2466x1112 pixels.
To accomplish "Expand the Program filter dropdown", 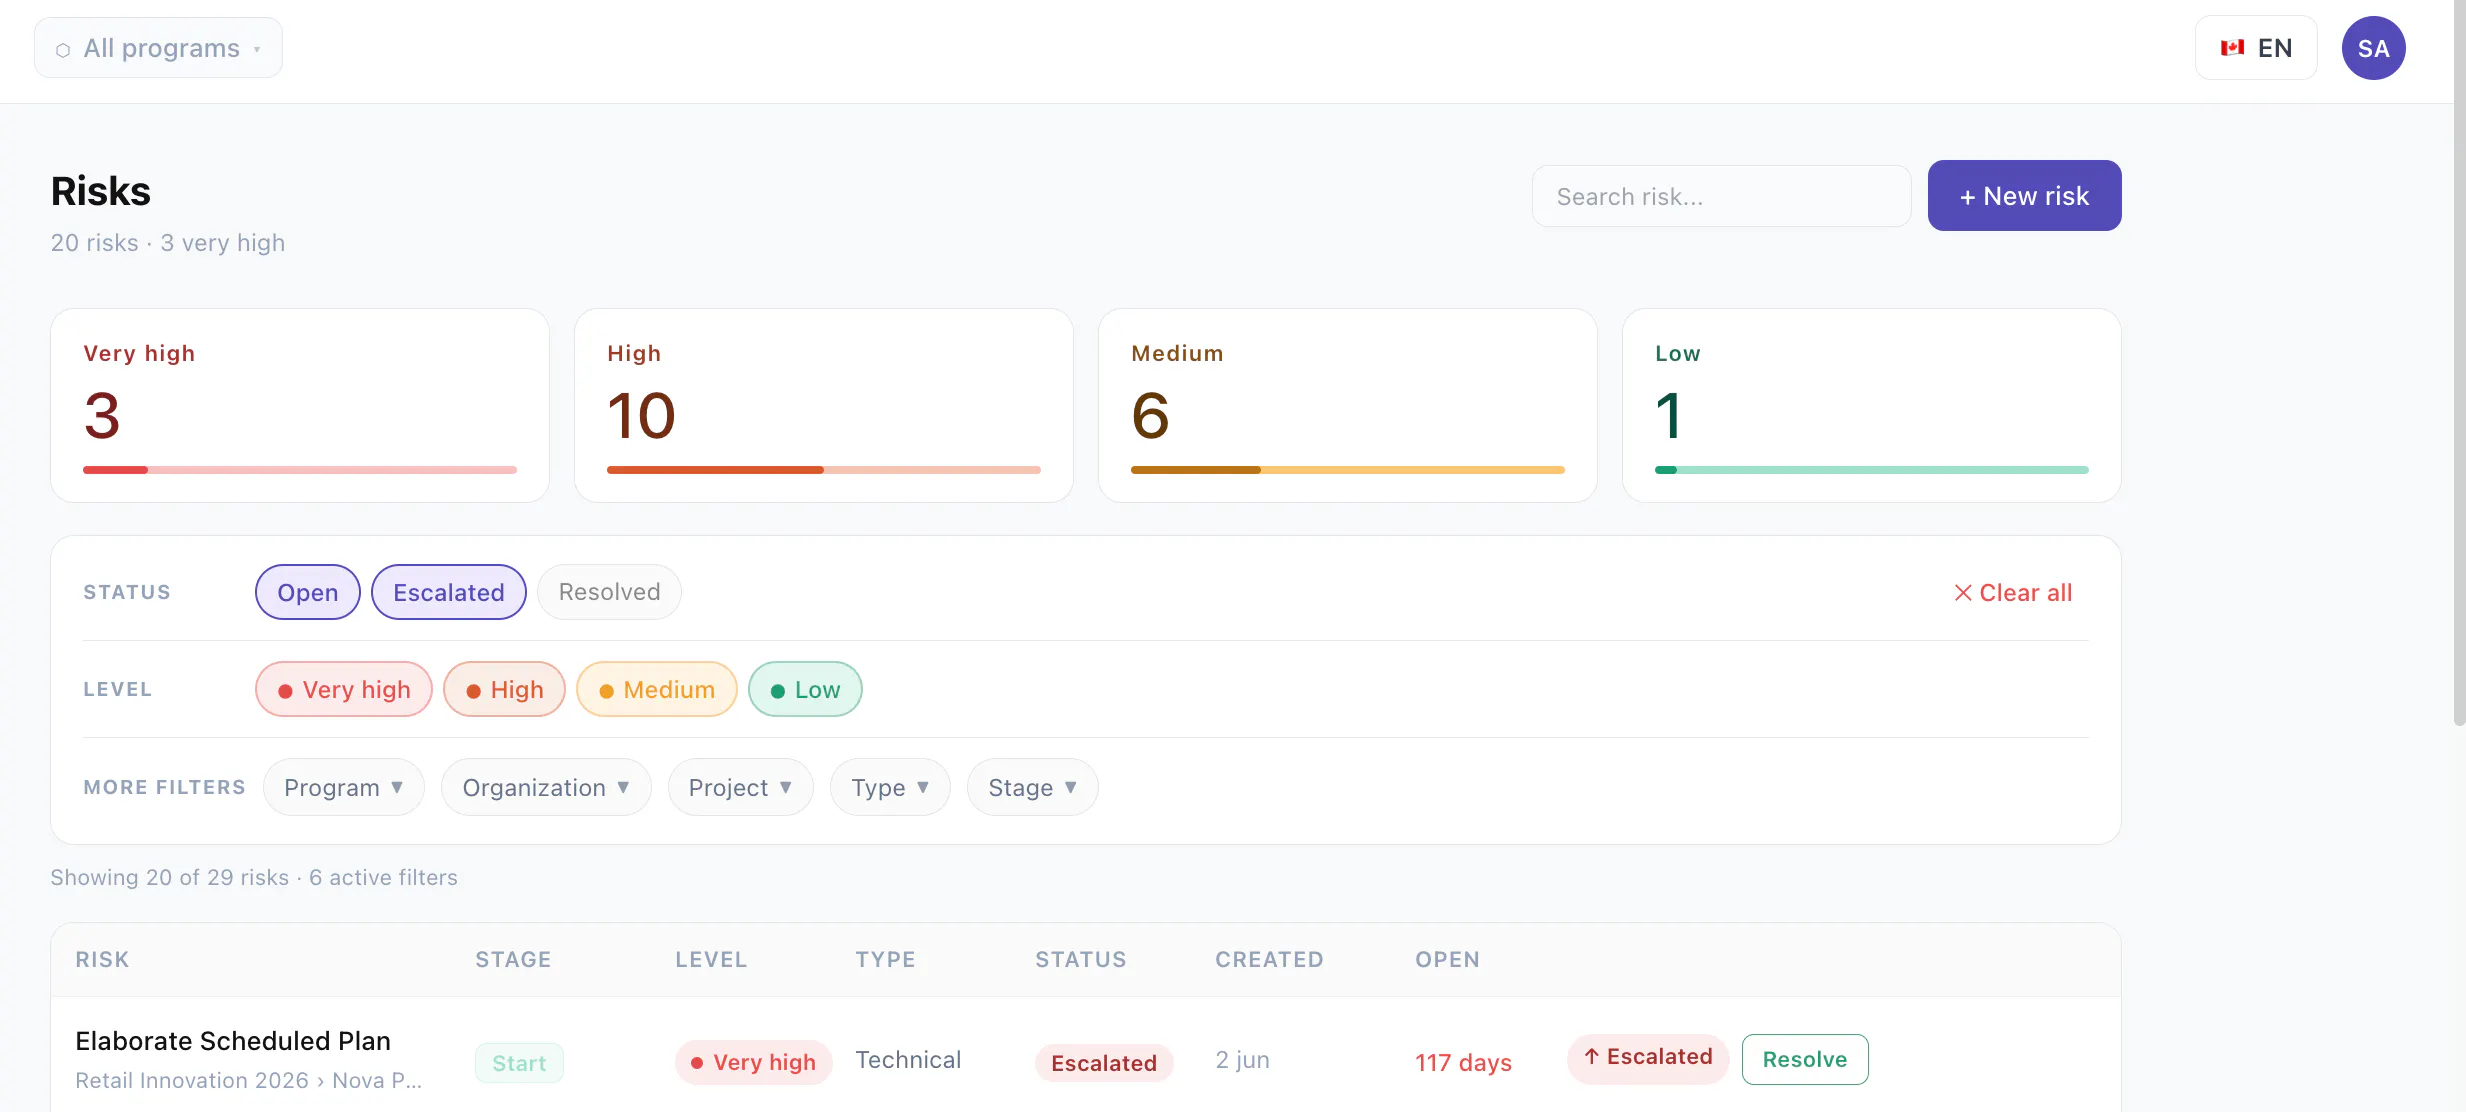I will 344,787.
